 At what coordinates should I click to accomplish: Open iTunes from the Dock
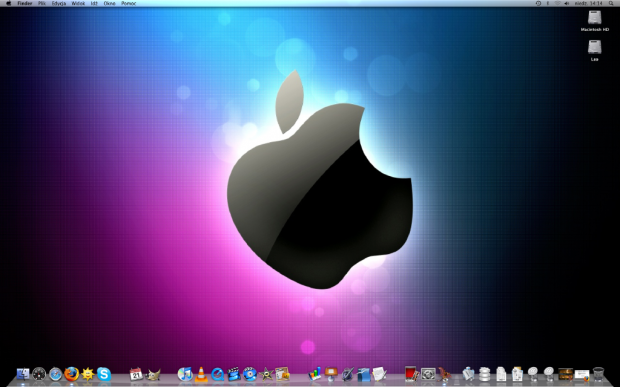click(x=185, y=374)
